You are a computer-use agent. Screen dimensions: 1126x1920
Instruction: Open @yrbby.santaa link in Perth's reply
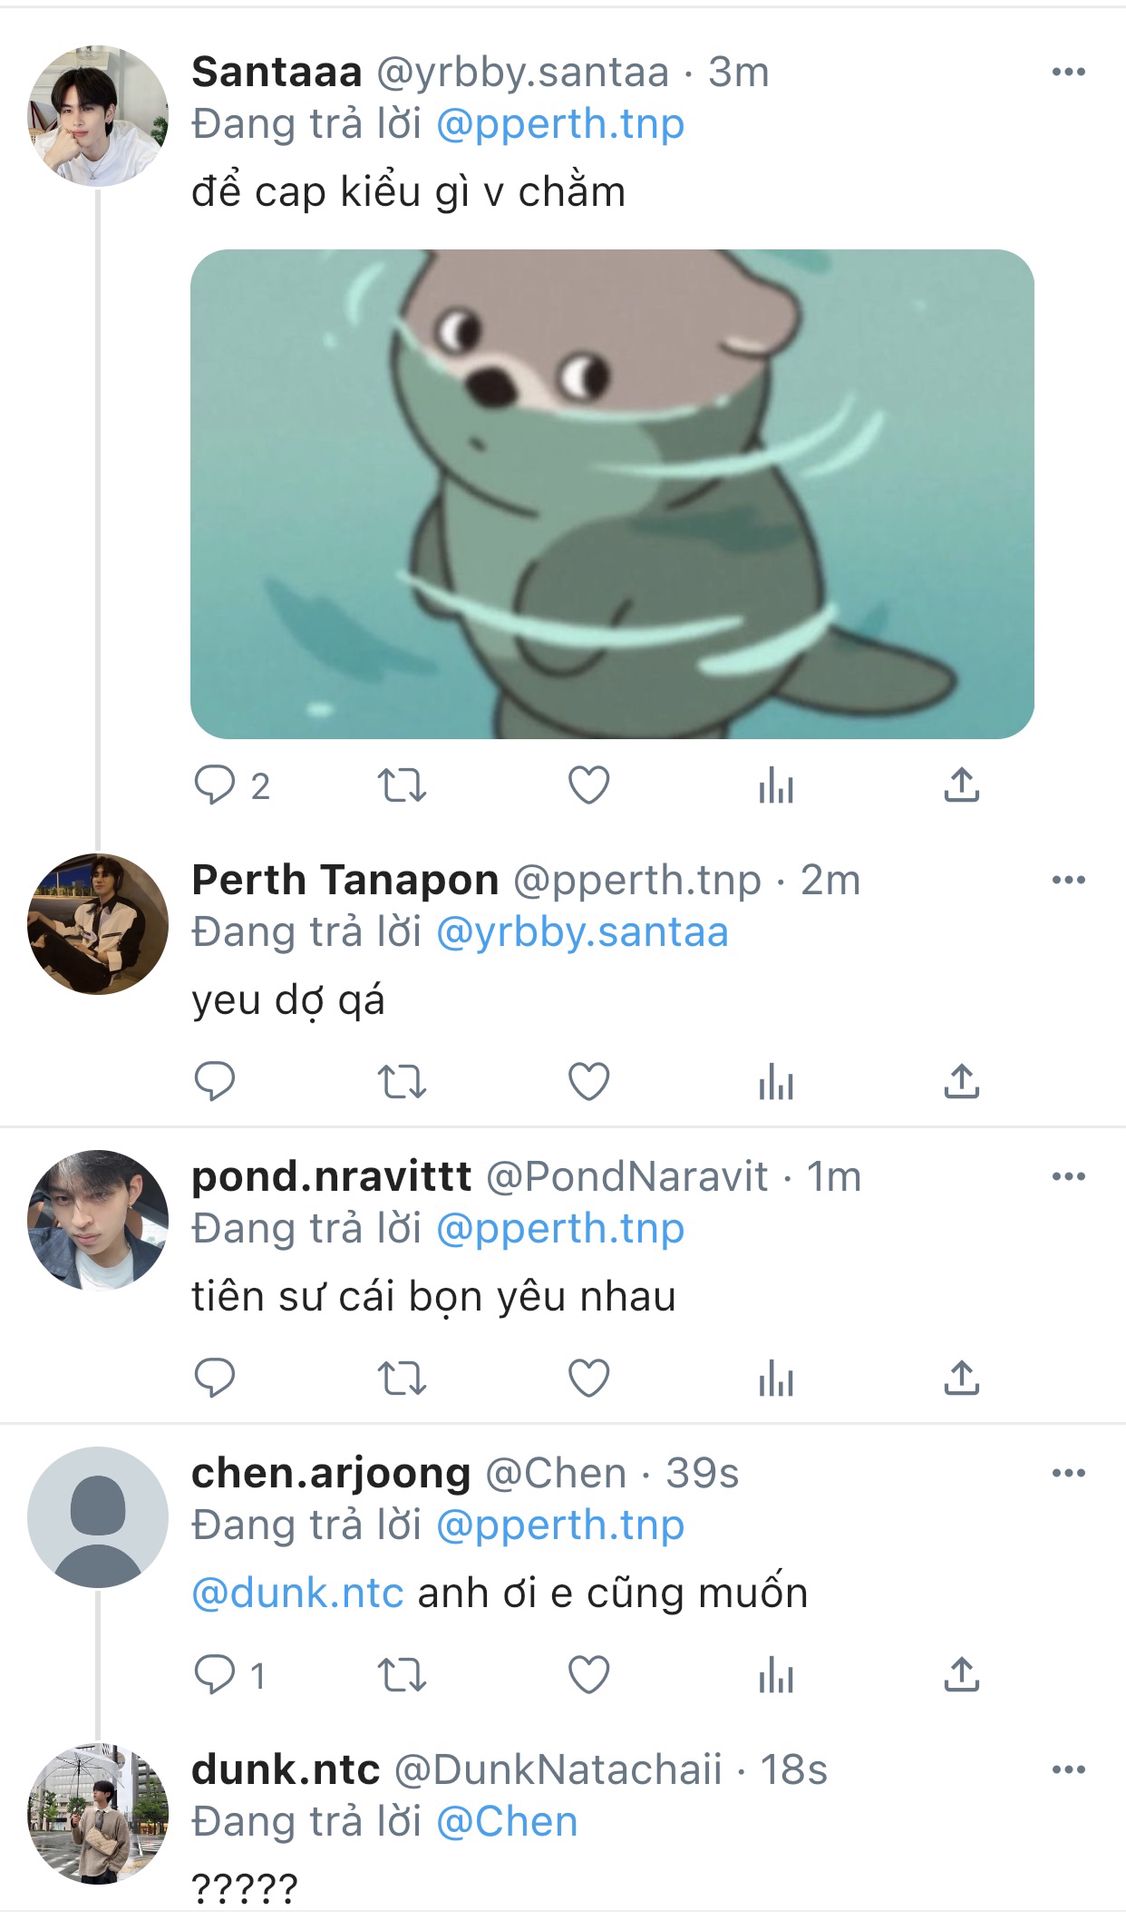point(582,932)
